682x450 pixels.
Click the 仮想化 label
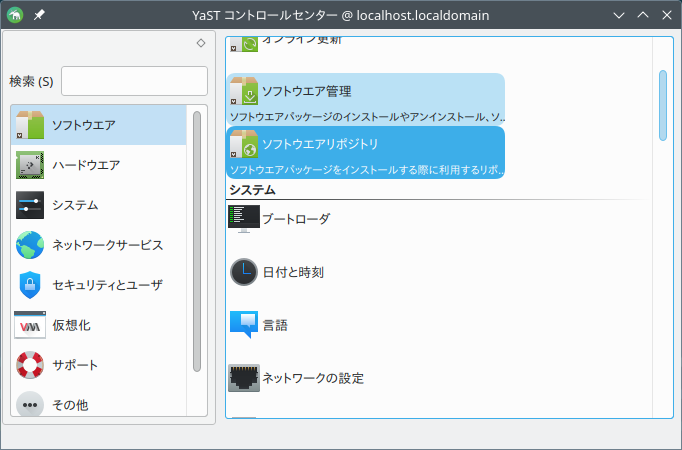(x=71, y=325)
